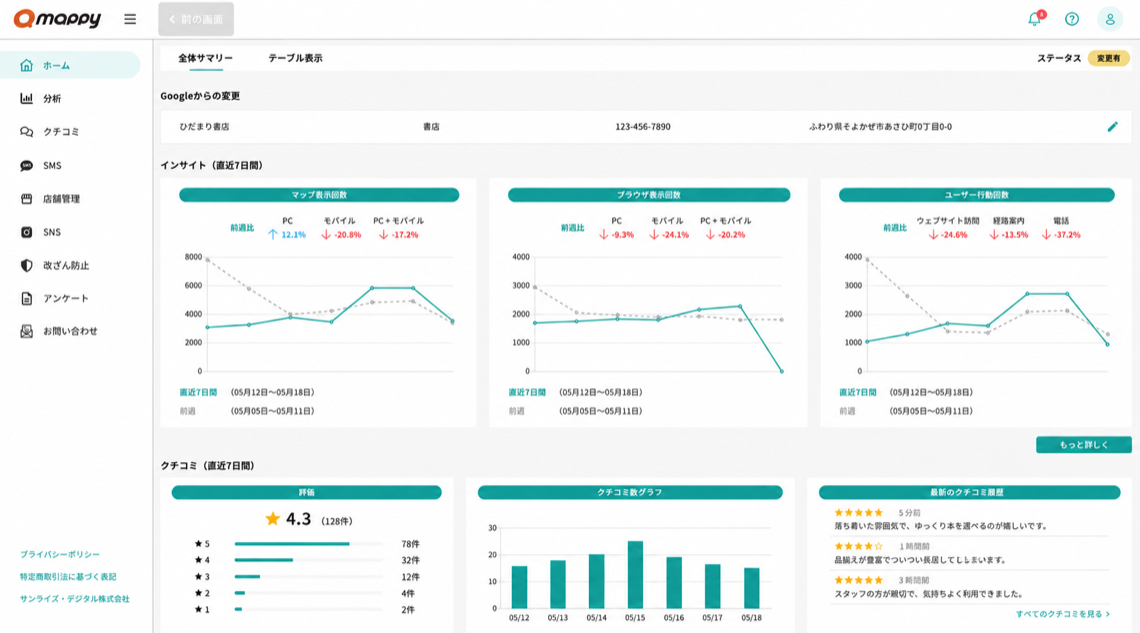Image resolution: width=1140 pixels, height=633 pixels.
Task: Open the プライバシーポリシー link
Action: coord(60,555)
